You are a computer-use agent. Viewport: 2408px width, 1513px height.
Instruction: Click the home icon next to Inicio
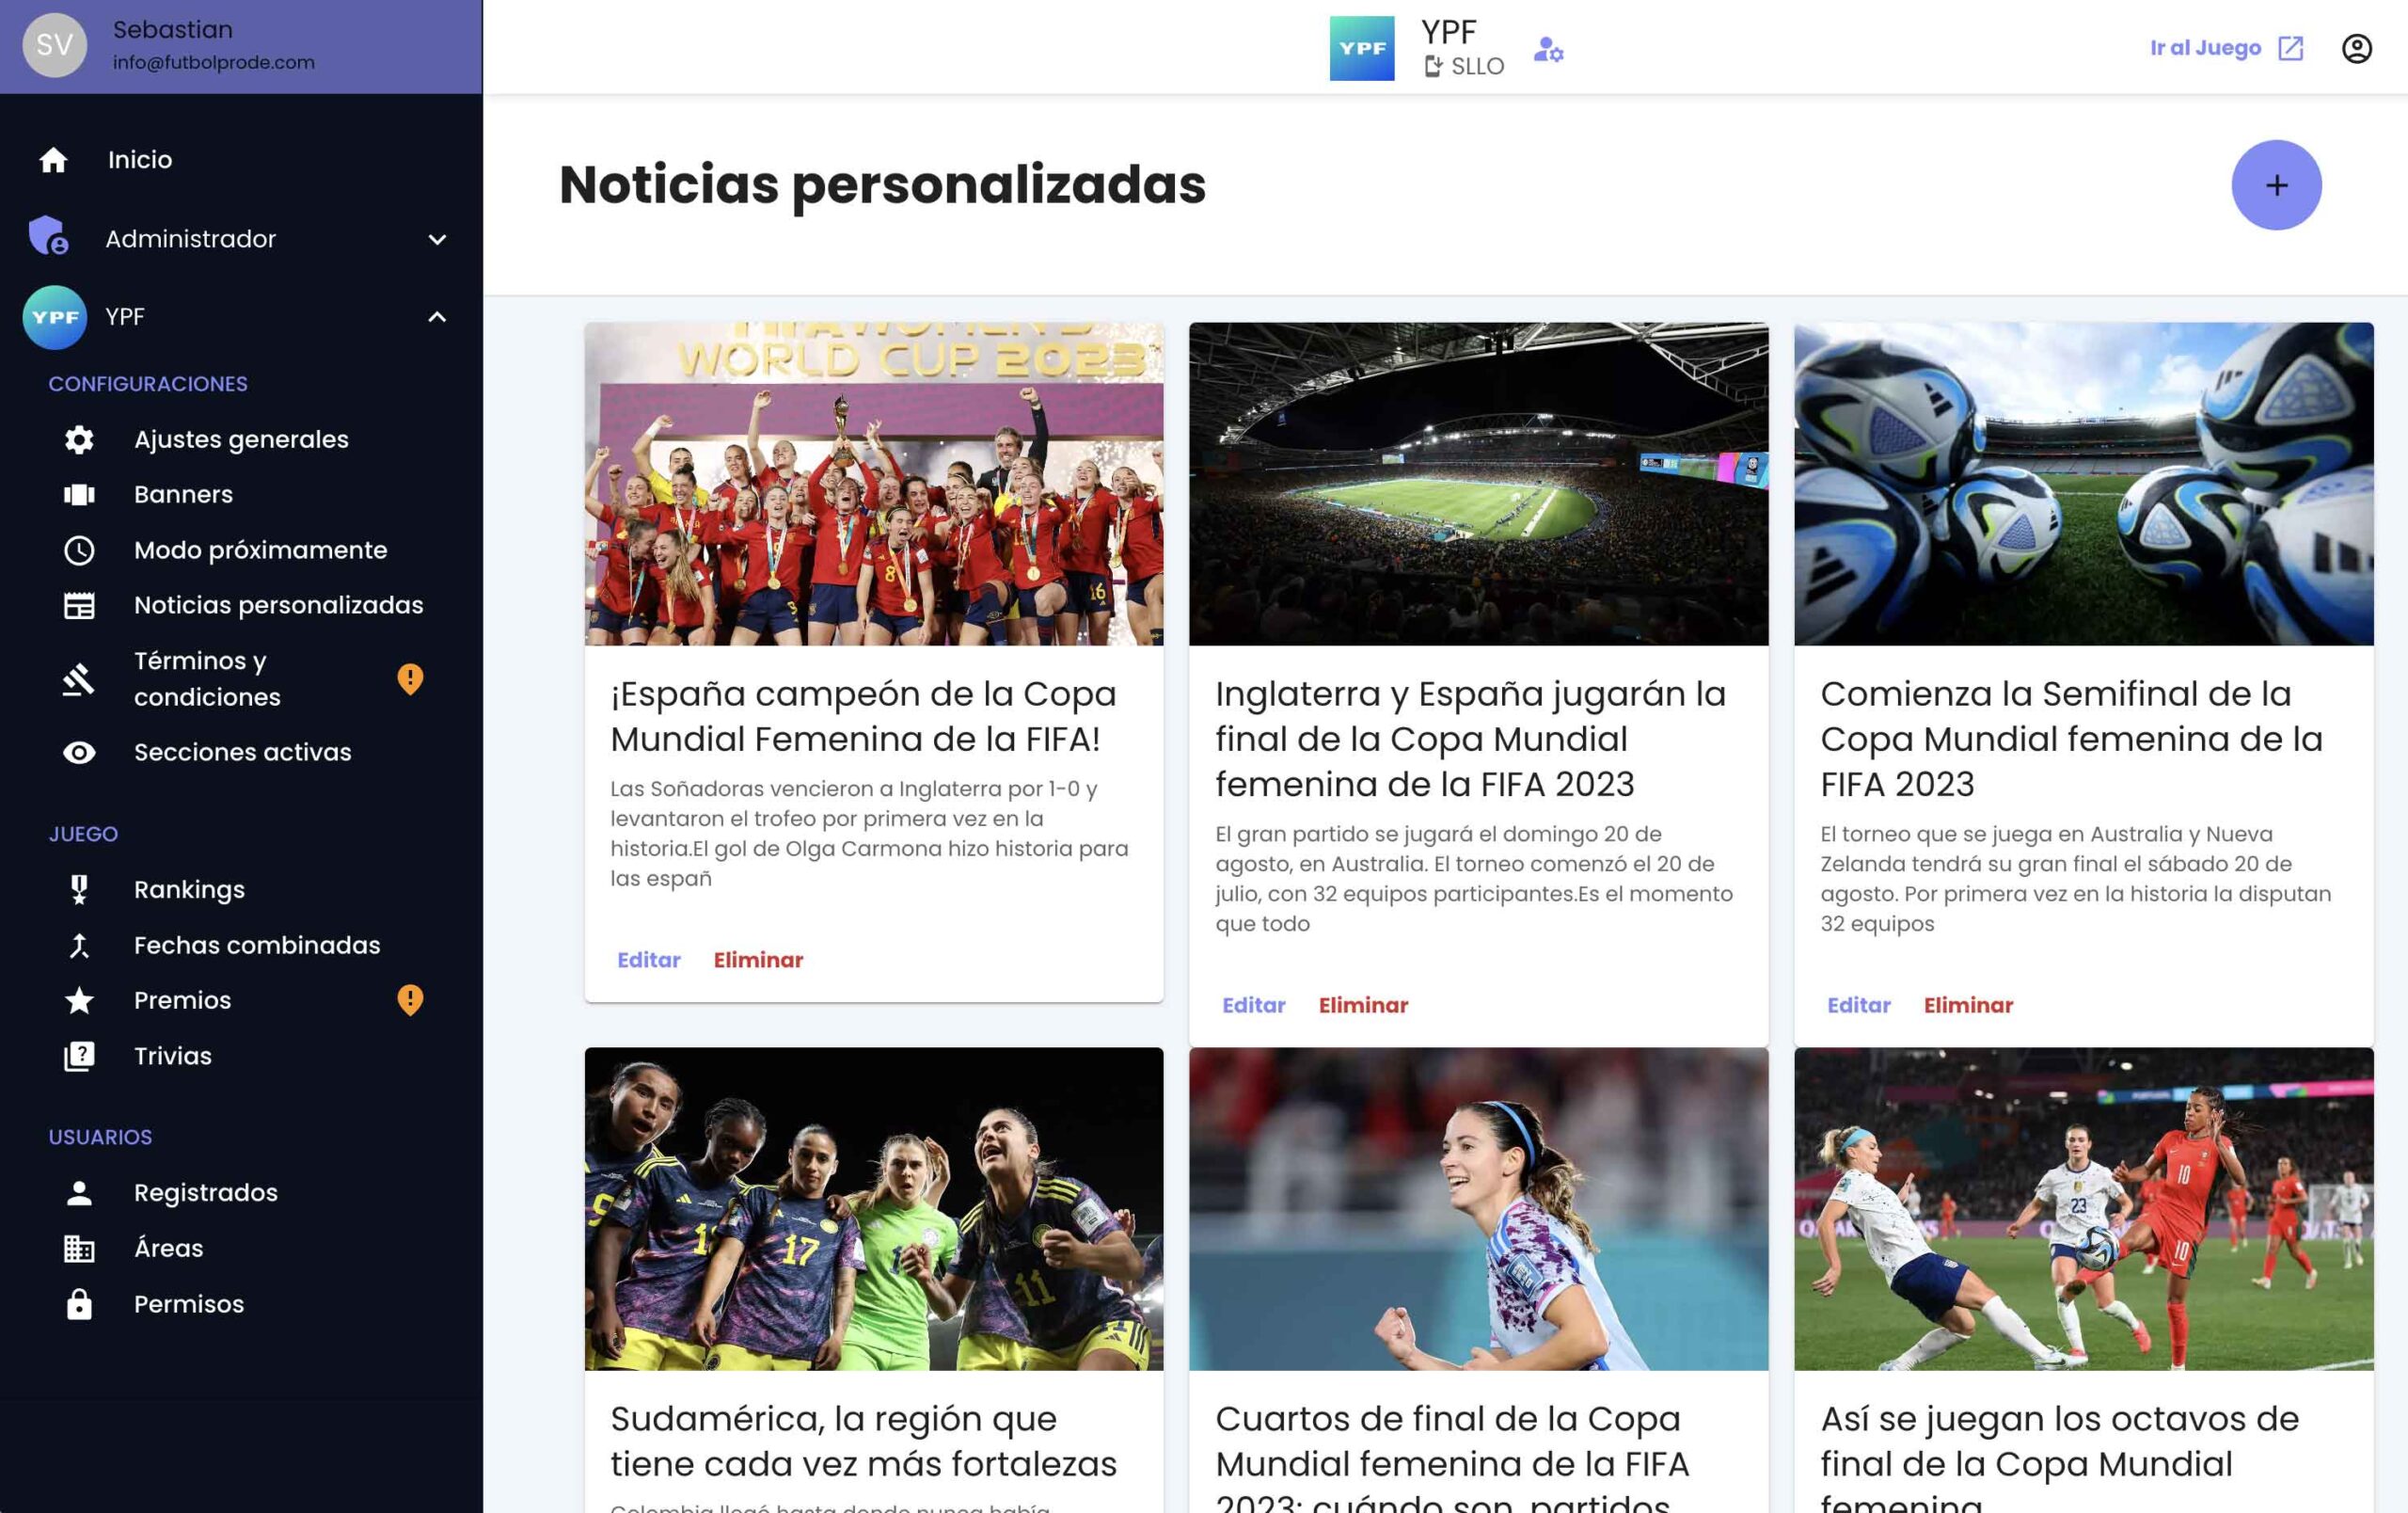[x=53, y=160]
